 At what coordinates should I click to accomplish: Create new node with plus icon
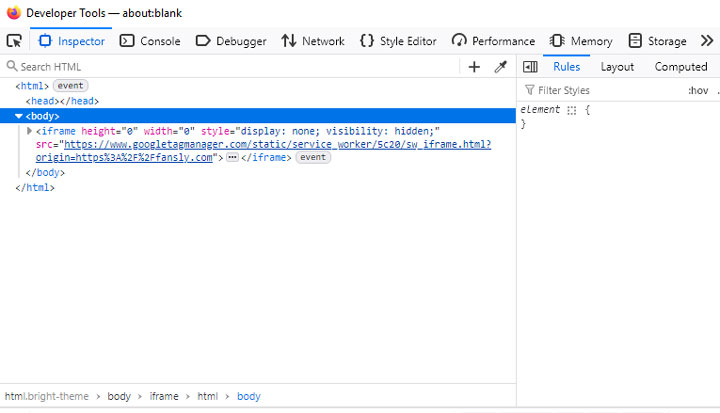474,67
